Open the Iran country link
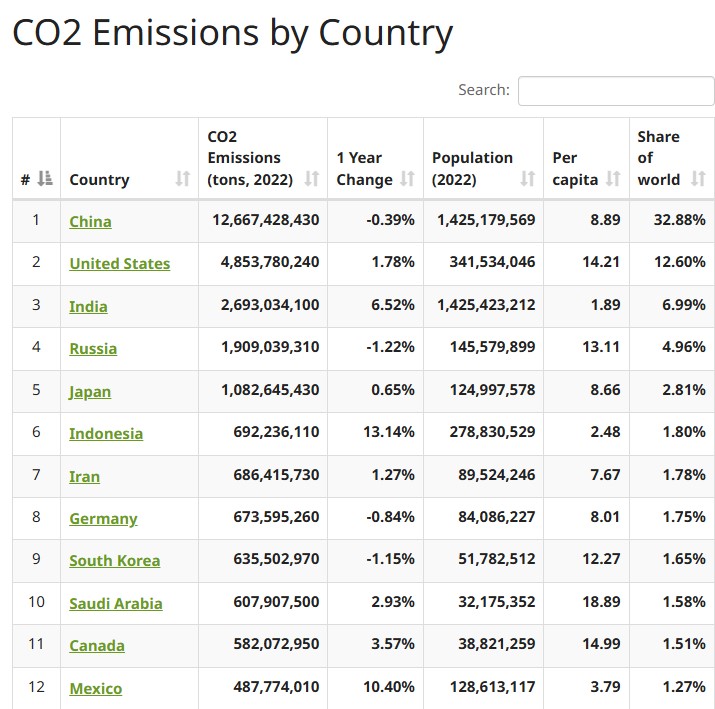 coord(84,476)
